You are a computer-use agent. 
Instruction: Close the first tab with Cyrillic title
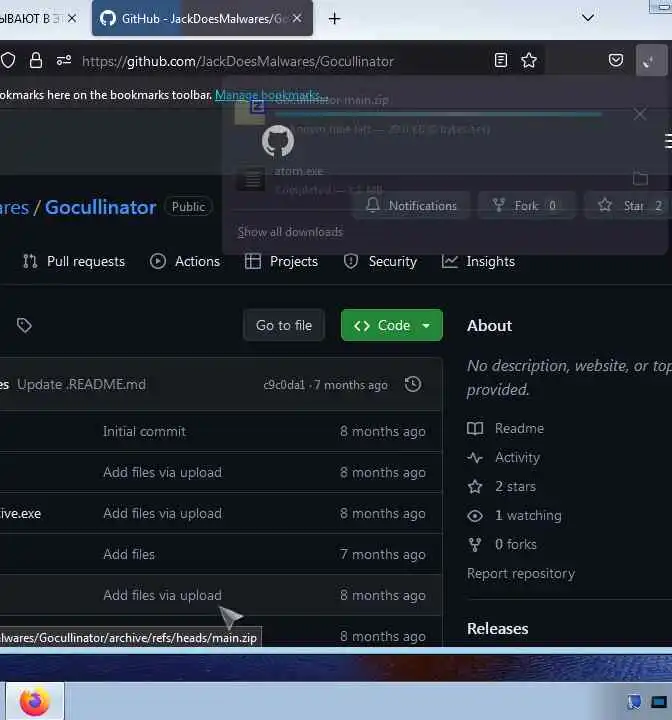click(72, 18)
